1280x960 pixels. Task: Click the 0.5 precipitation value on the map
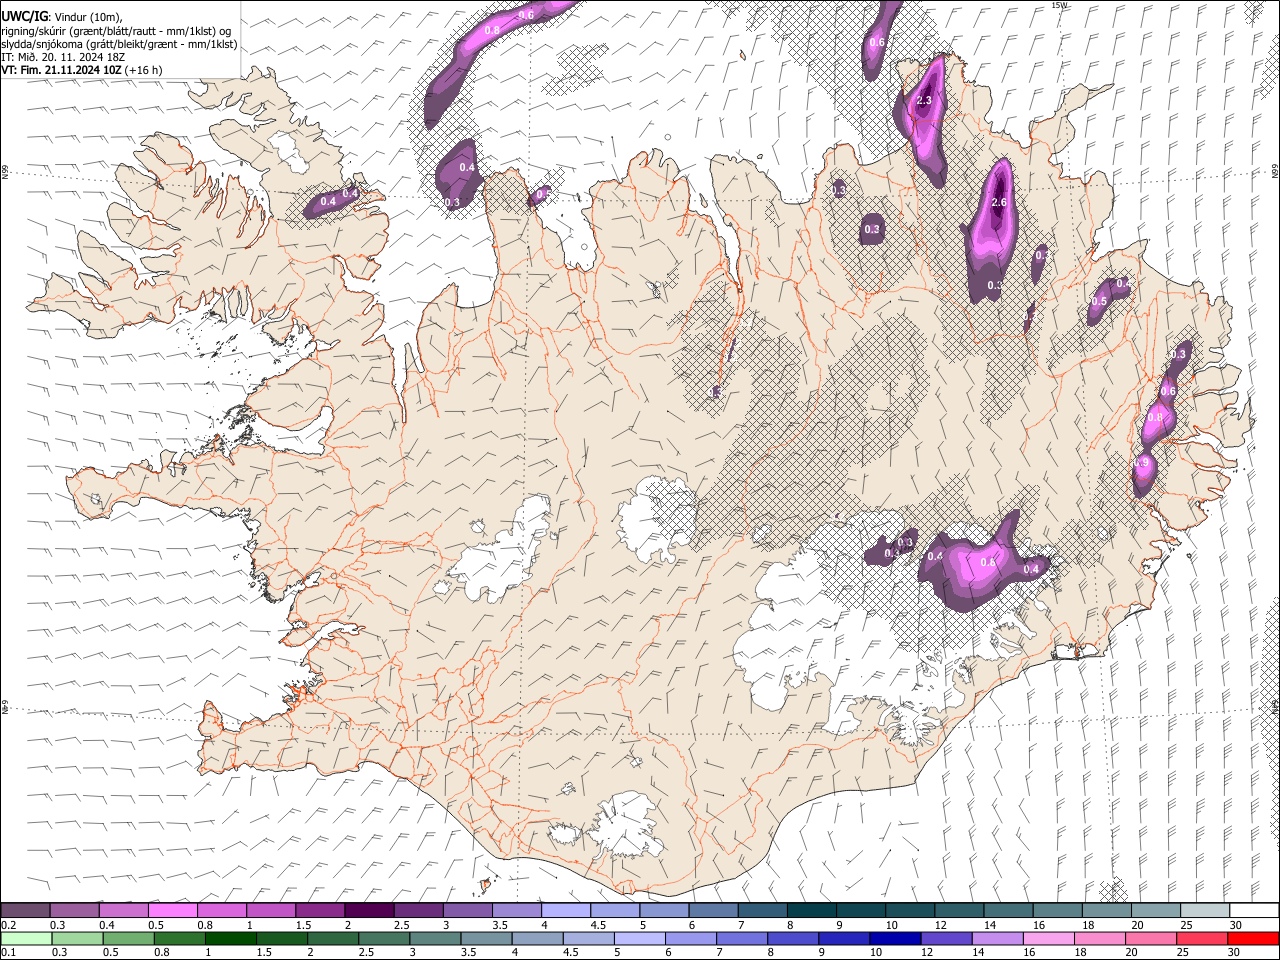[x=1099, y=301]
